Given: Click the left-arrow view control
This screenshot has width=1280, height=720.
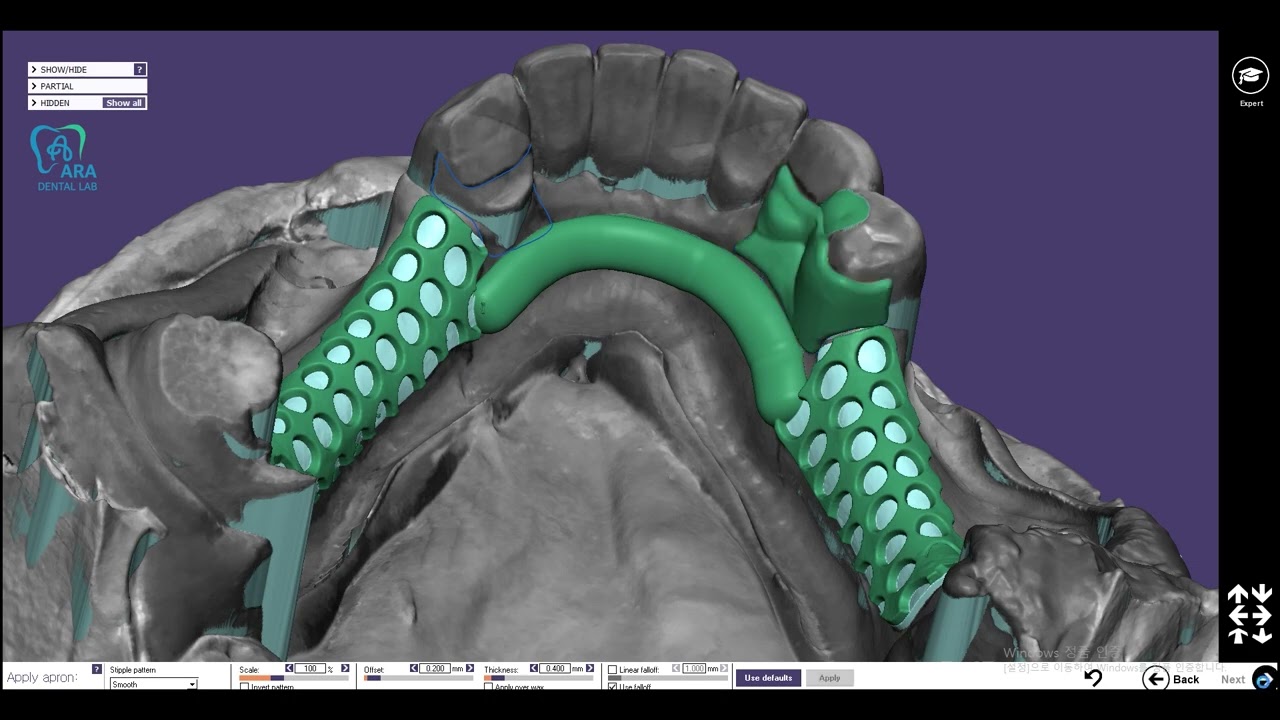Looking at the screenshot, I should click(x=1238, y=615).
